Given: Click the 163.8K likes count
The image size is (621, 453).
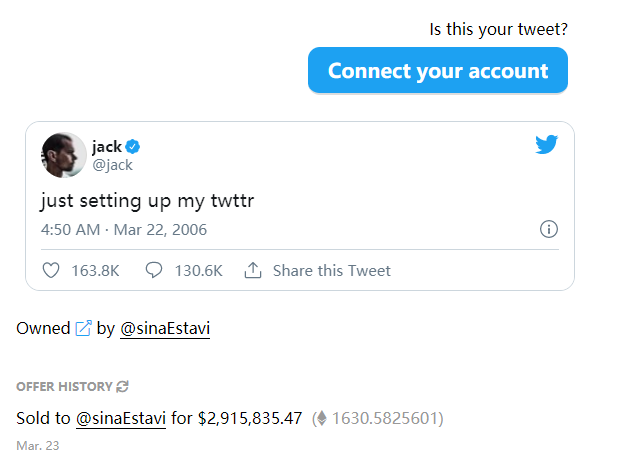Looking at the screenshot, I should click(x=96, y=270).
